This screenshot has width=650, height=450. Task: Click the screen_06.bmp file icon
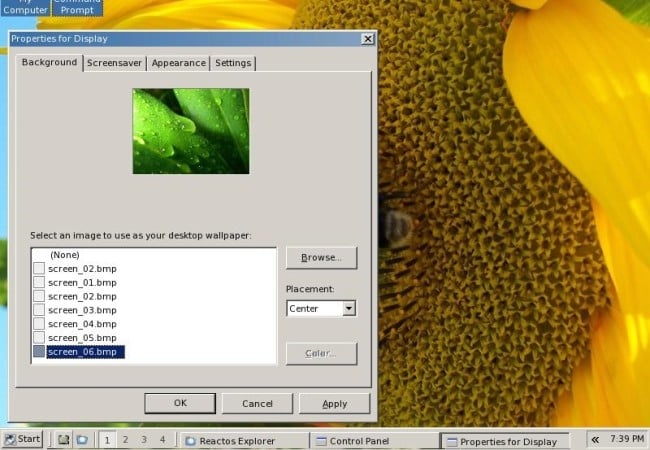[x=39, y=351]
